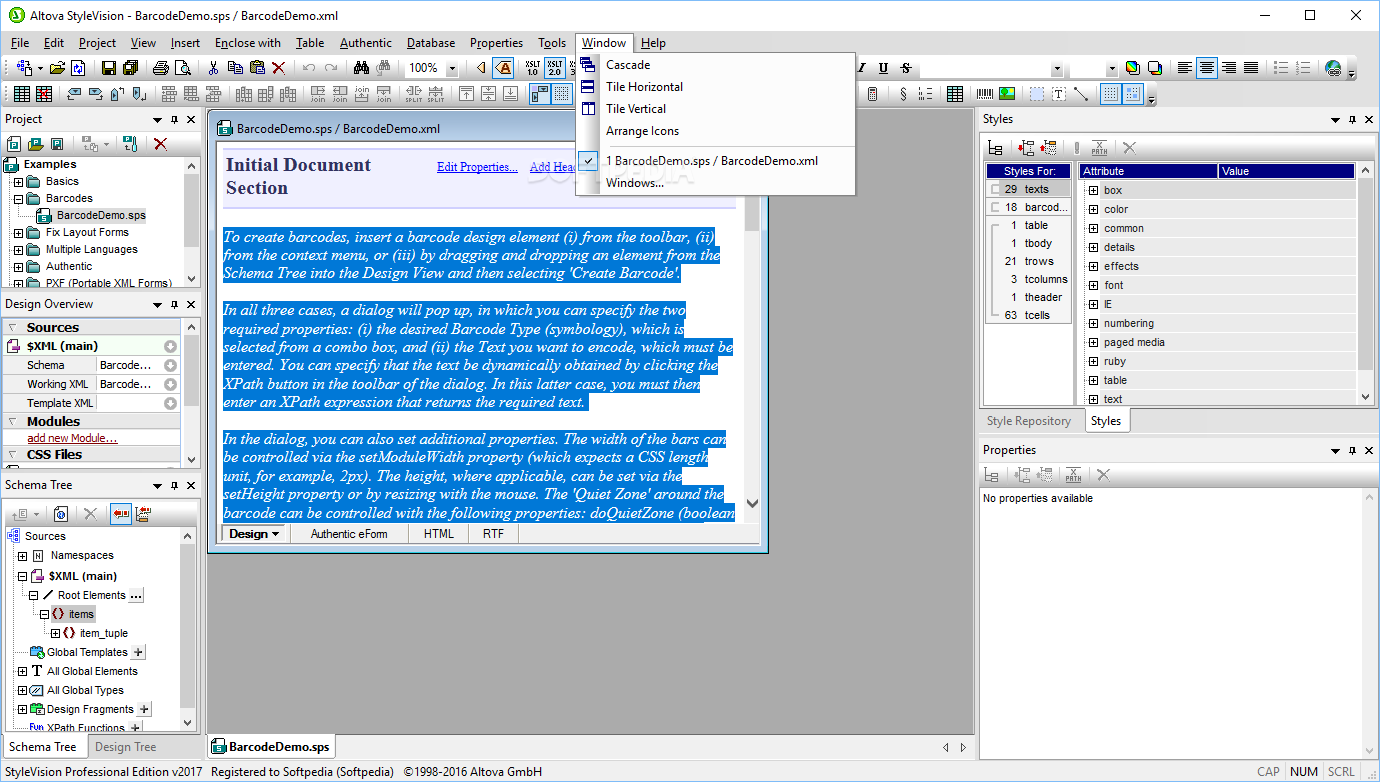The height and width of the screenshot is (782, 1380).
Task: Insert a hyperlink with the globe icon
Action: (x=1333, y=68)
